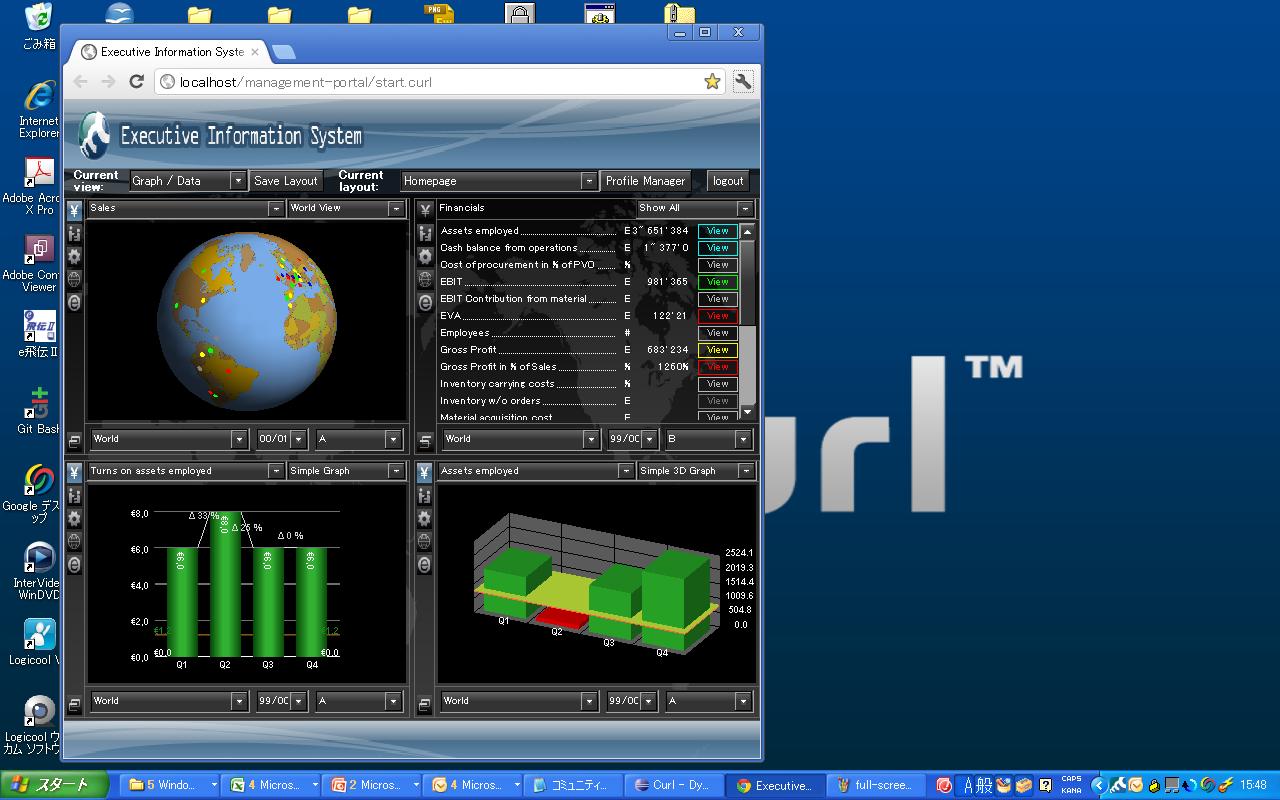The width and height of the screenshot is (1280, 800).
Task: Click the globe icon in the Sales panel
Action: tap(74, 279)
